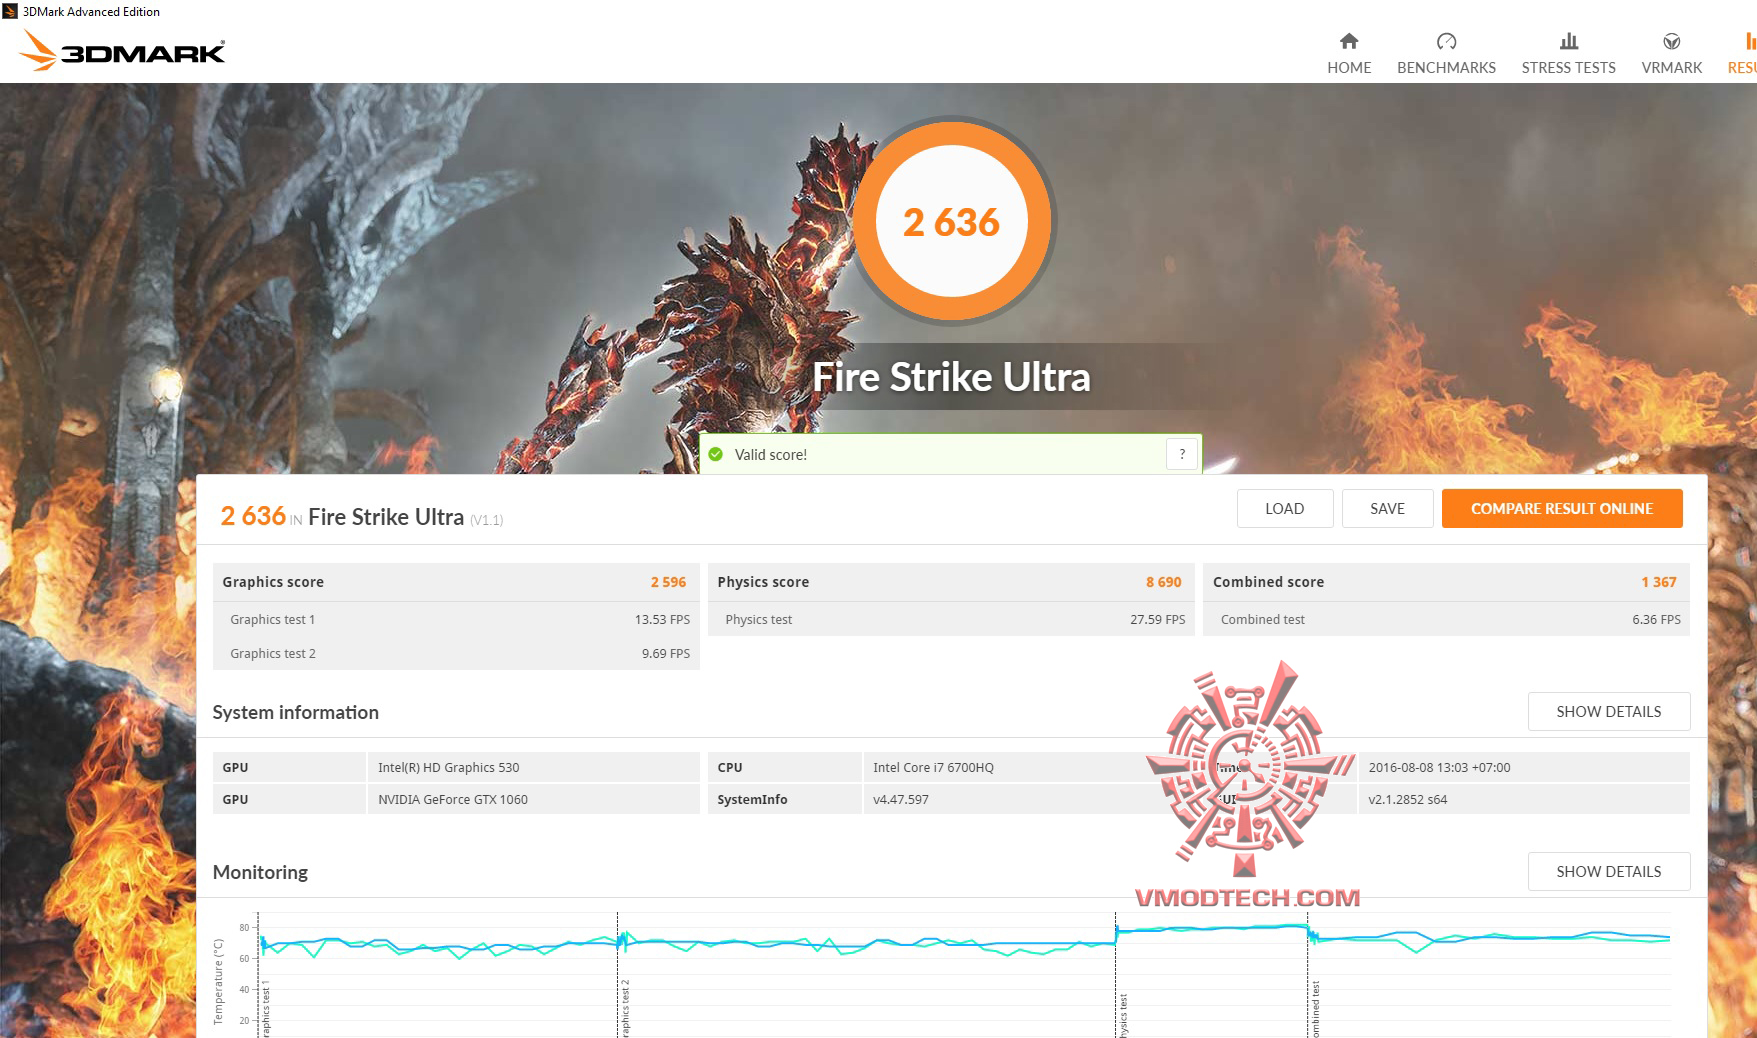Click the Monitoring section heading
The image size is (1757, 1038).
(260, 872)
